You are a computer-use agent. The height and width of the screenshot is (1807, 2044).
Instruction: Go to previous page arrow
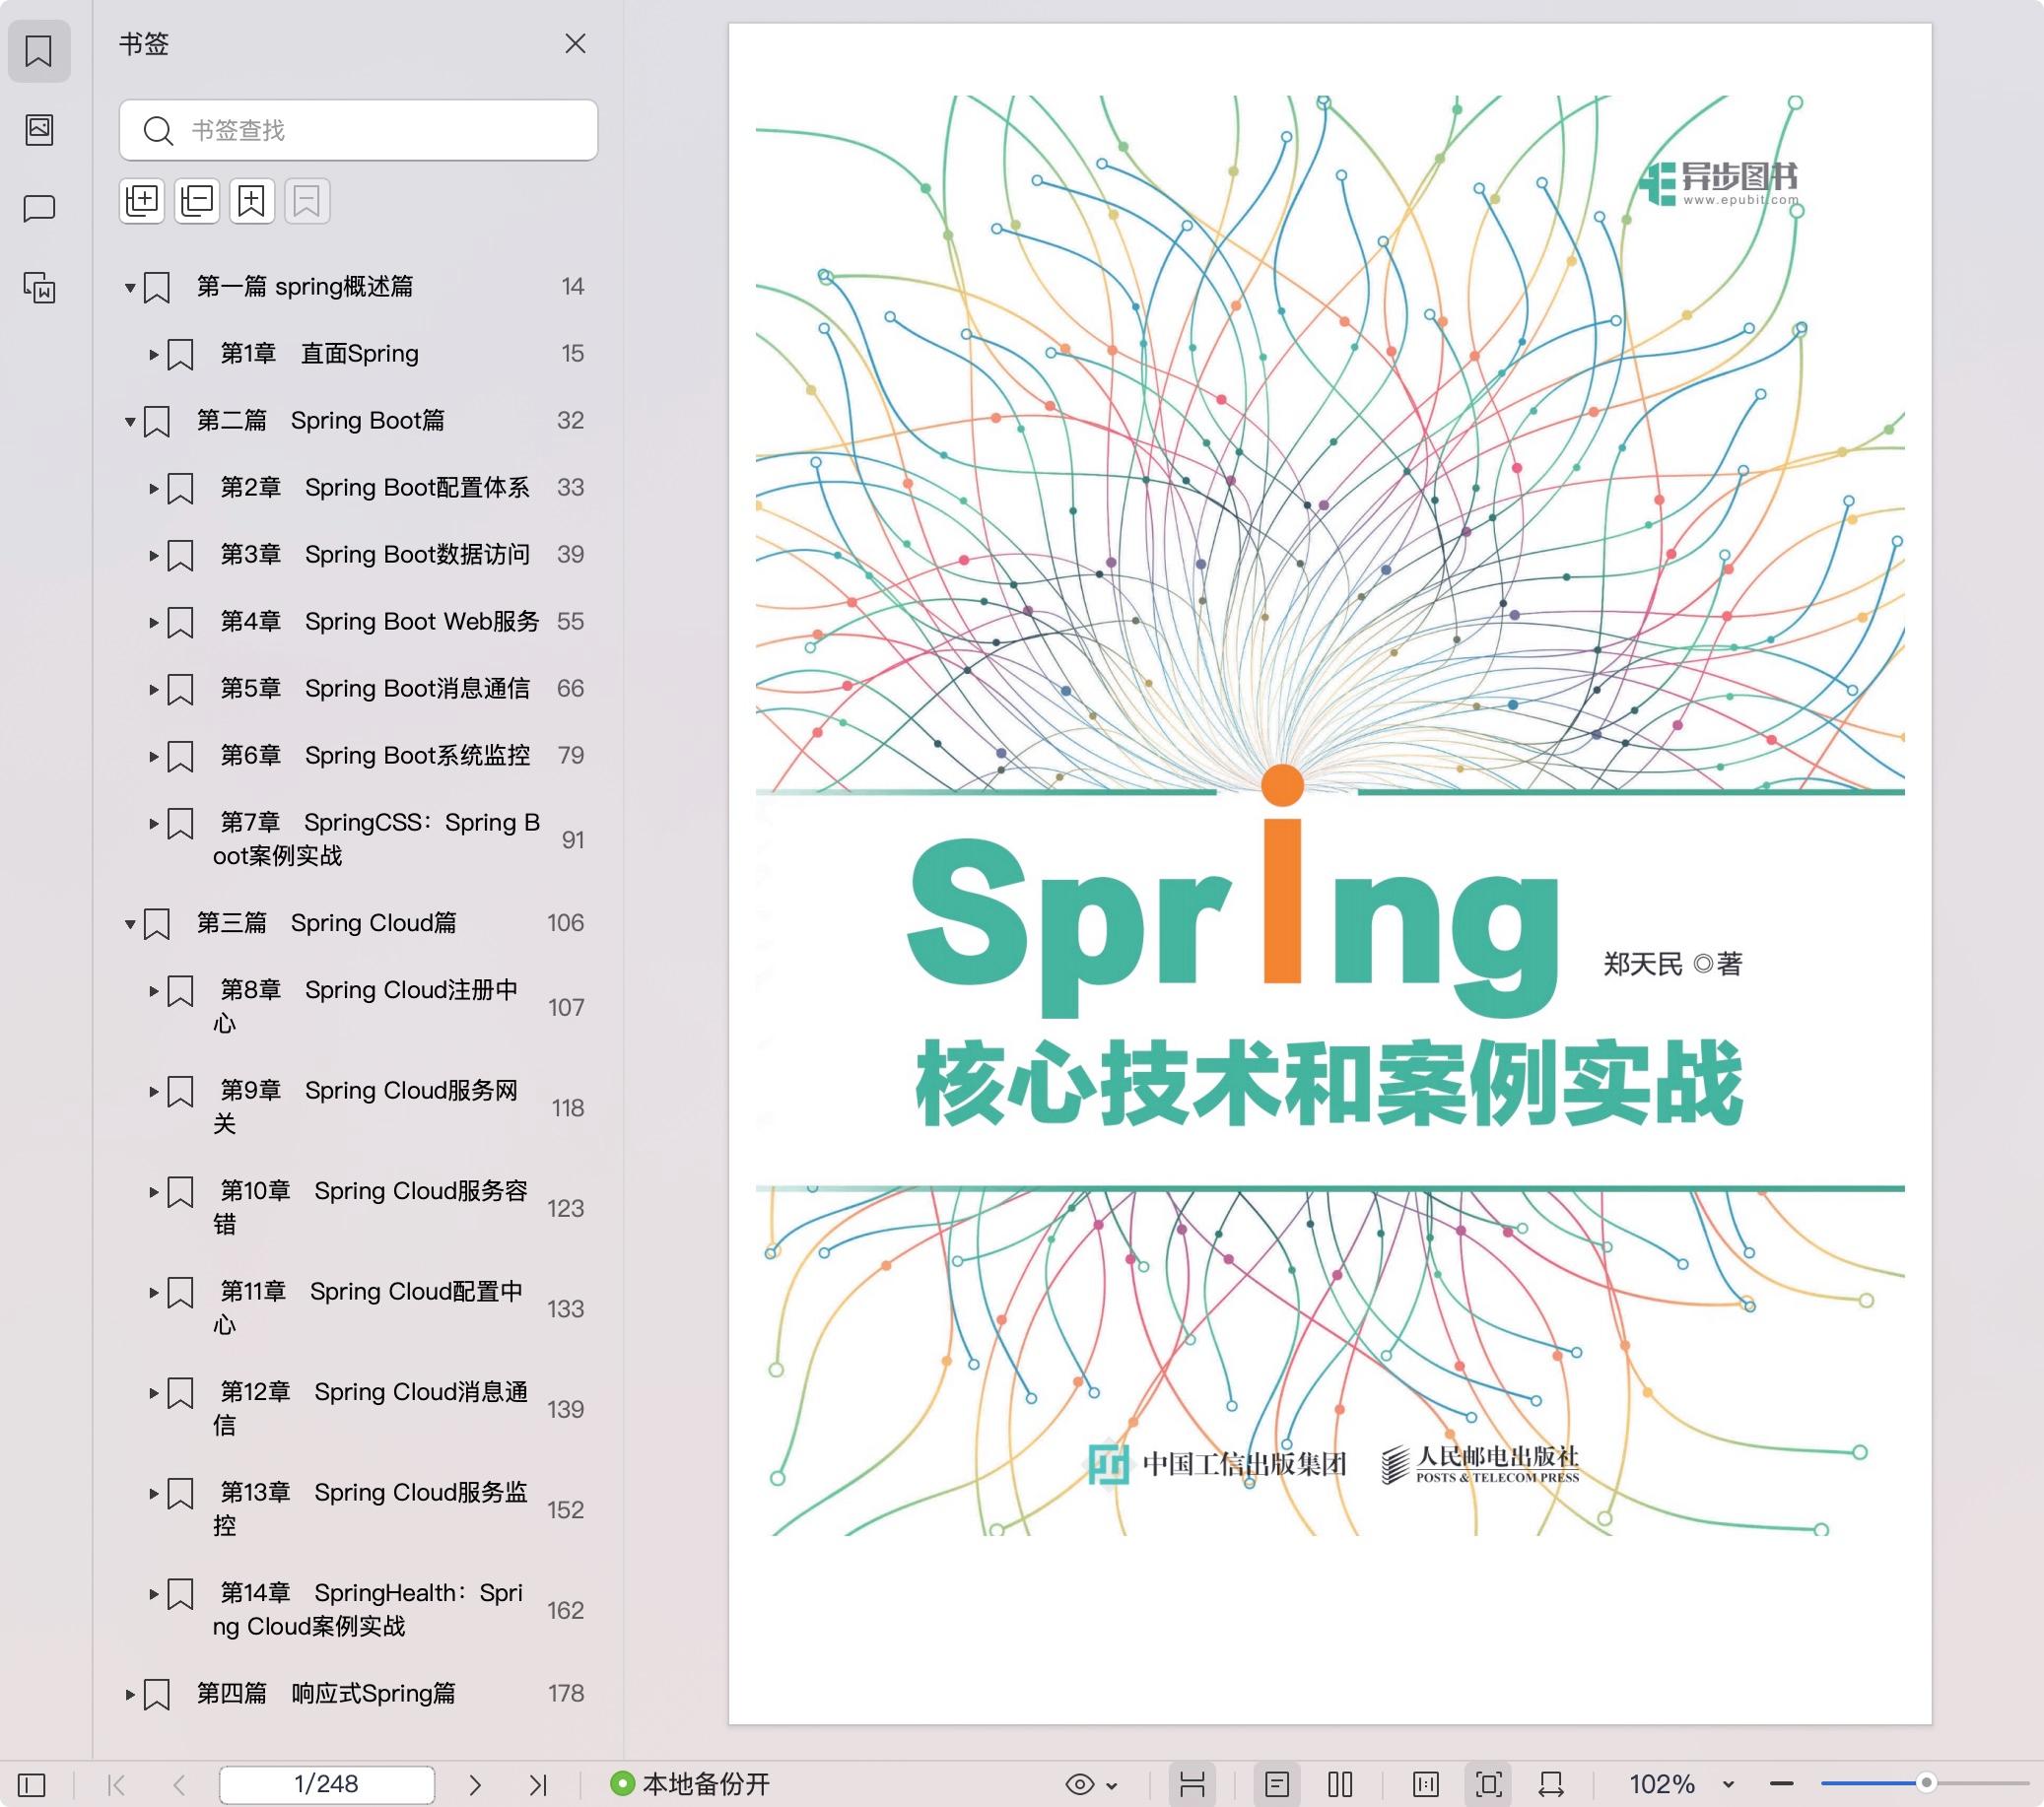(x=180, y=1784)
